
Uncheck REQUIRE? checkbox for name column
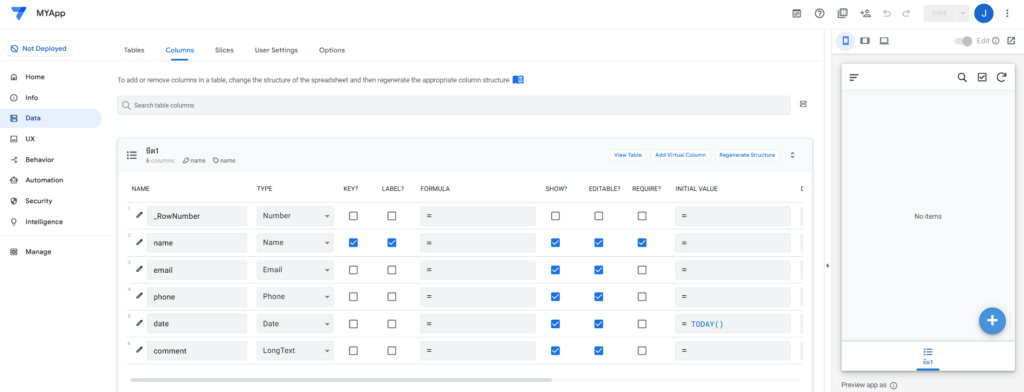642,242
